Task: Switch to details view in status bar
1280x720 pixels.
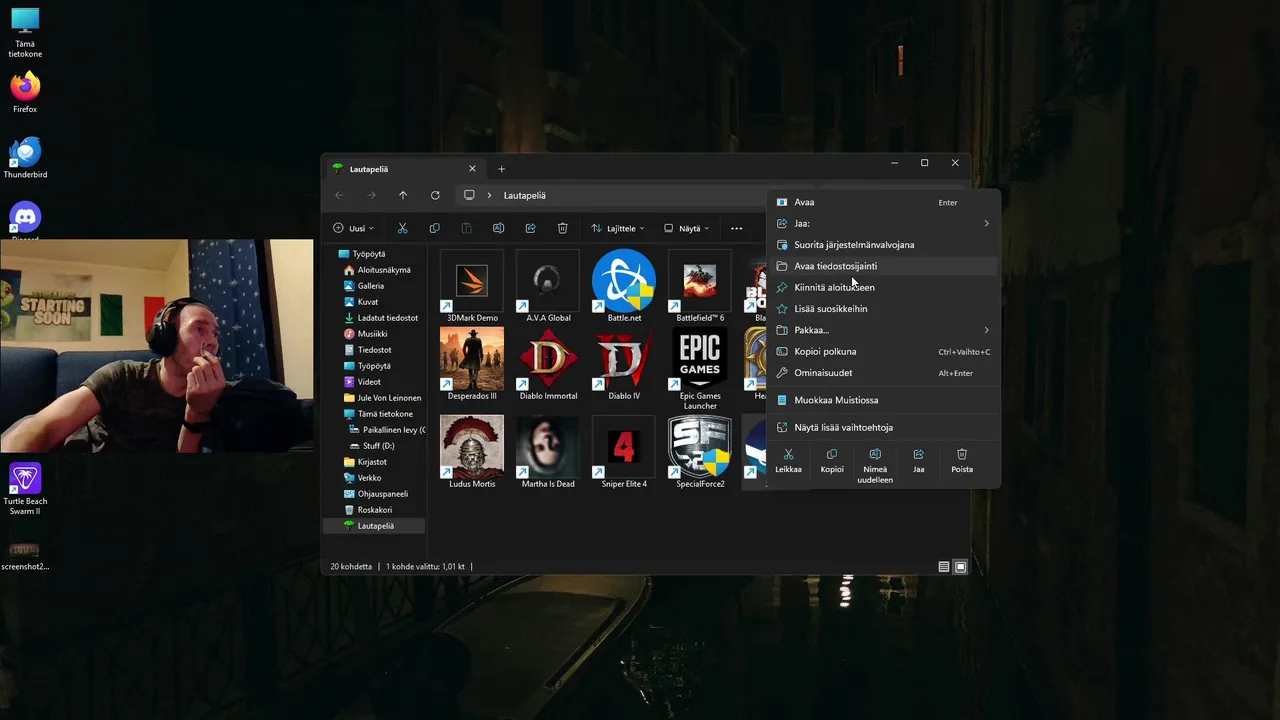Action: (944, 567)
